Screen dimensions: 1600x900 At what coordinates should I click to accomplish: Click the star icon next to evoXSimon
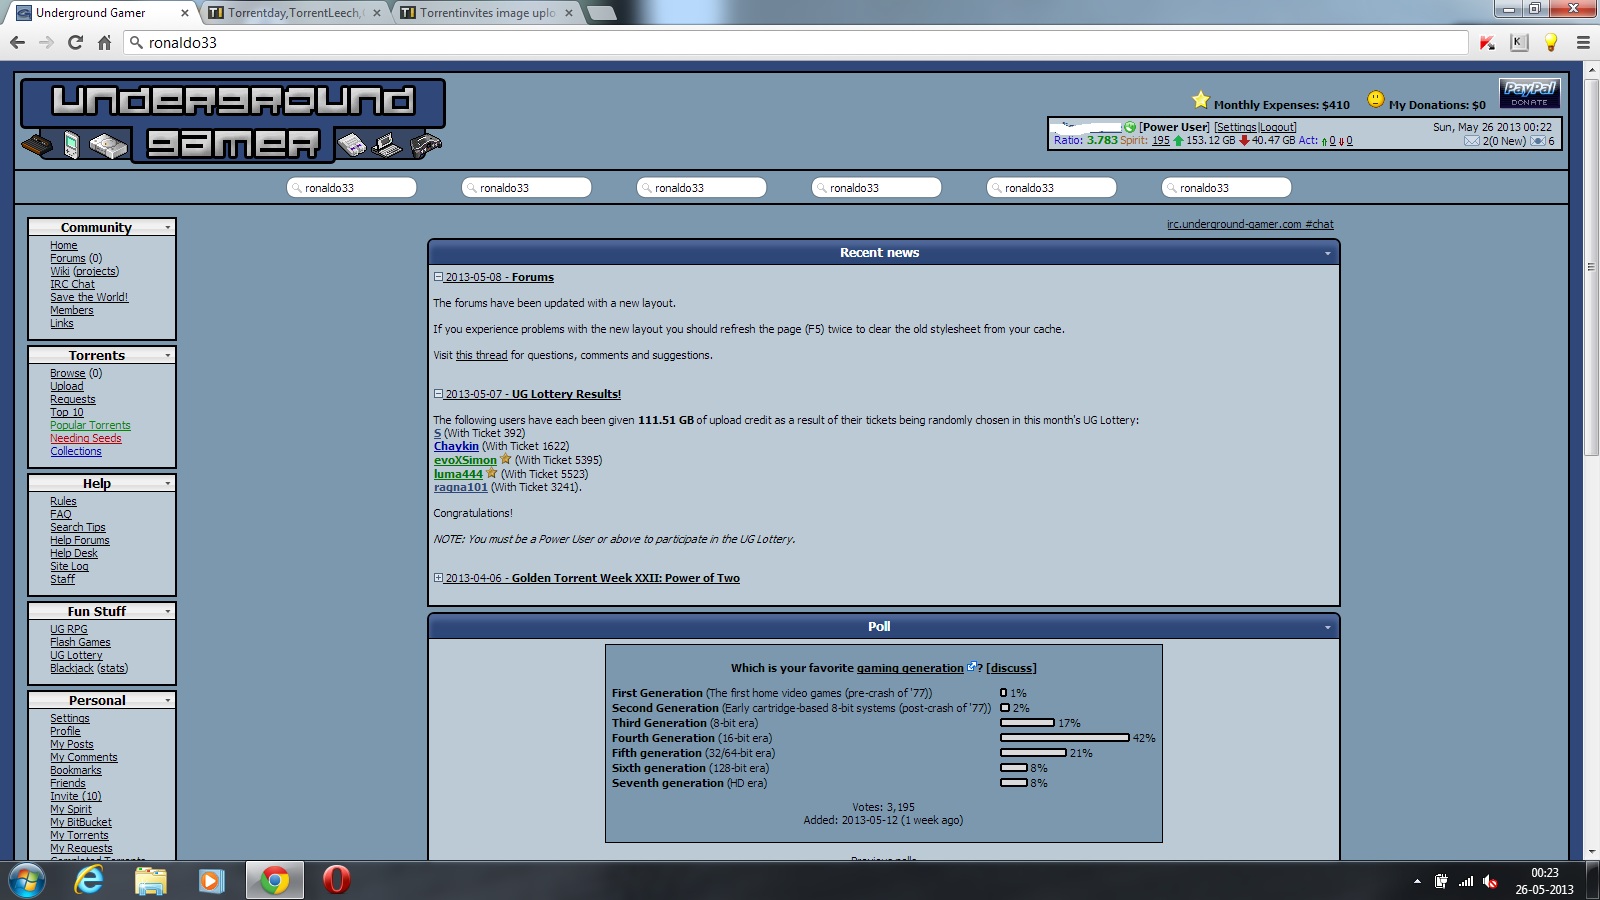pyautogui.click(x=505, y=459)
